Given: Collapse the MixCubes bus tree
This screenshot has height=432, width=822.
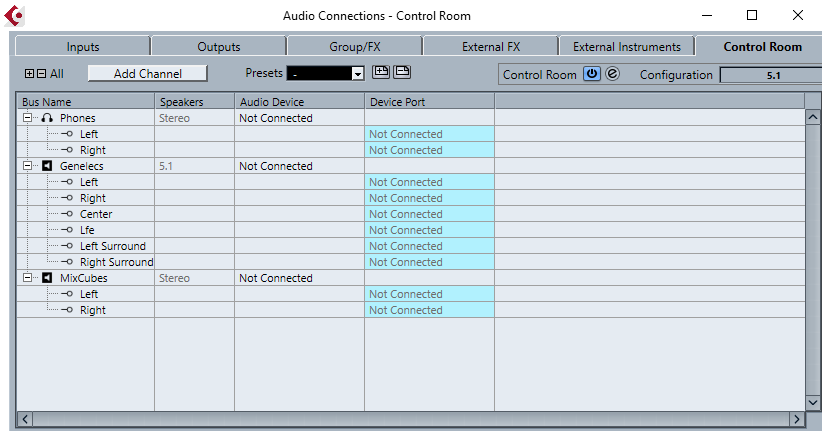Looking at the screenshot, I should [28, 278].
